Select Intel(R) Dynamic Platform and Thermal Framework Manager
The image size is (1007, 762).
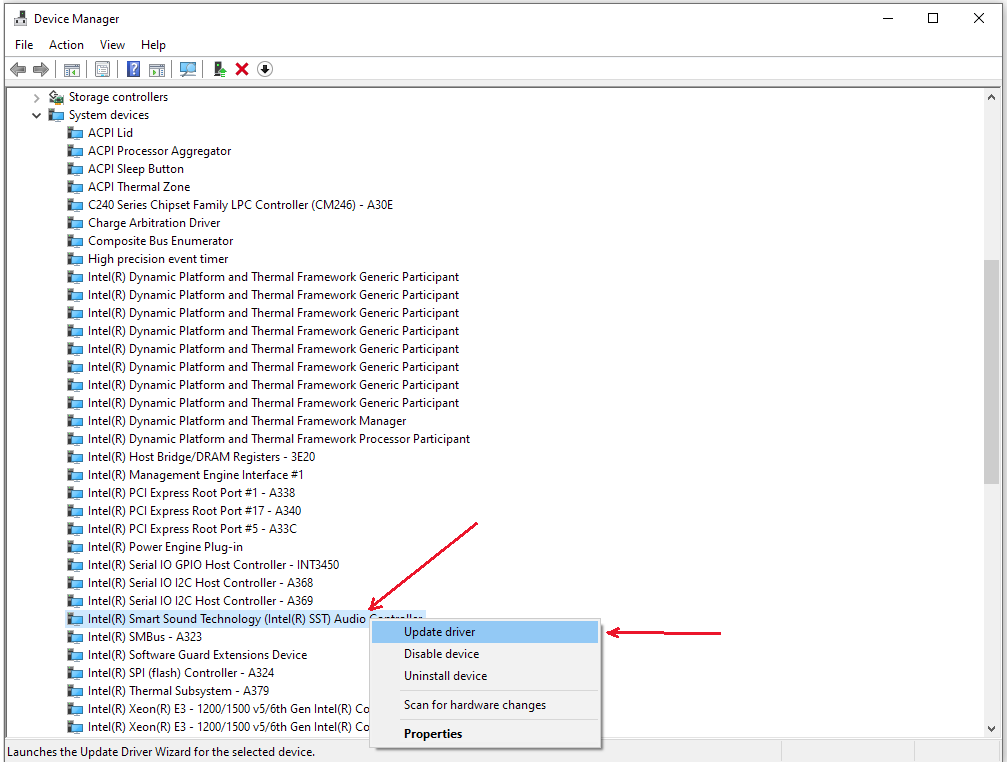[x=247, y=421]
